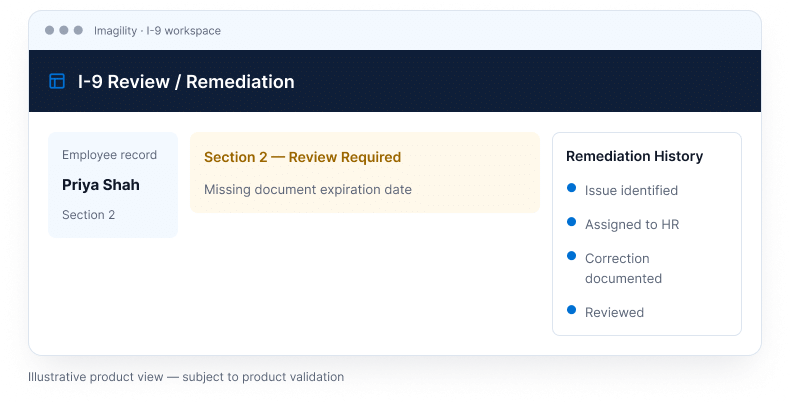Open the Priya Shah employee record card

113,185
